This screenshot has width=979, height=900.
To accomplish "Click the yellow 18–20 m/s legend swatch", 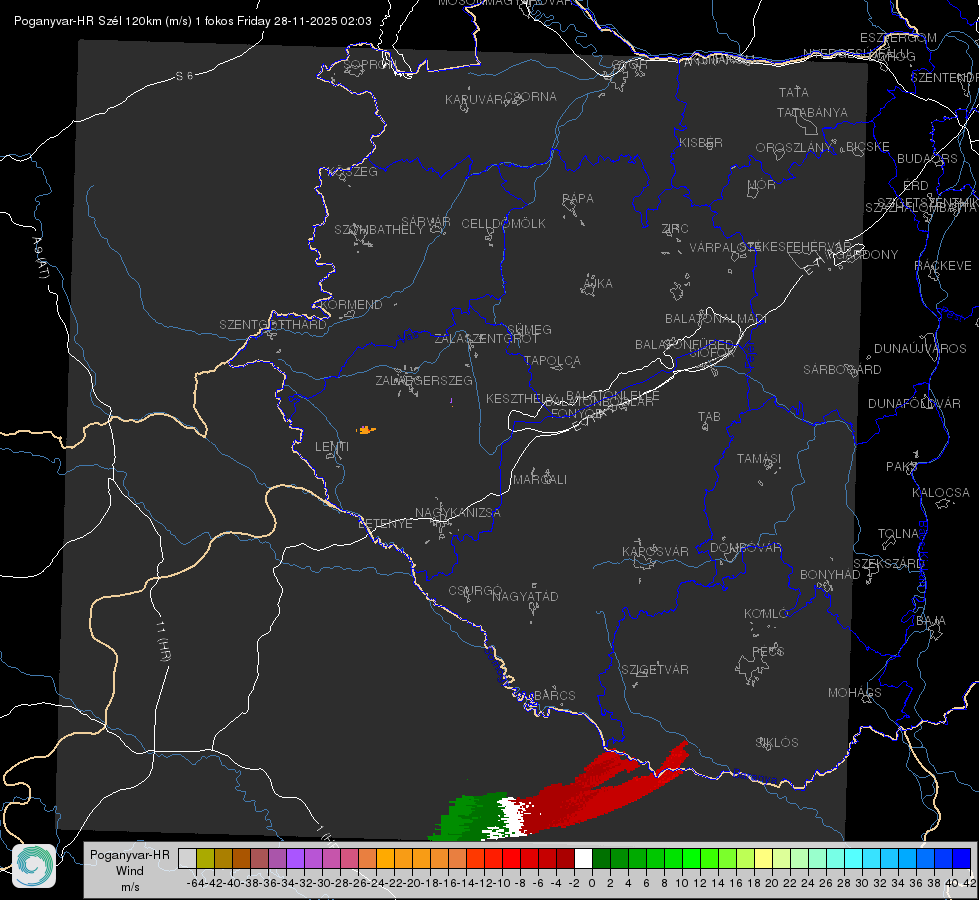I will click(x=764, y=858).
